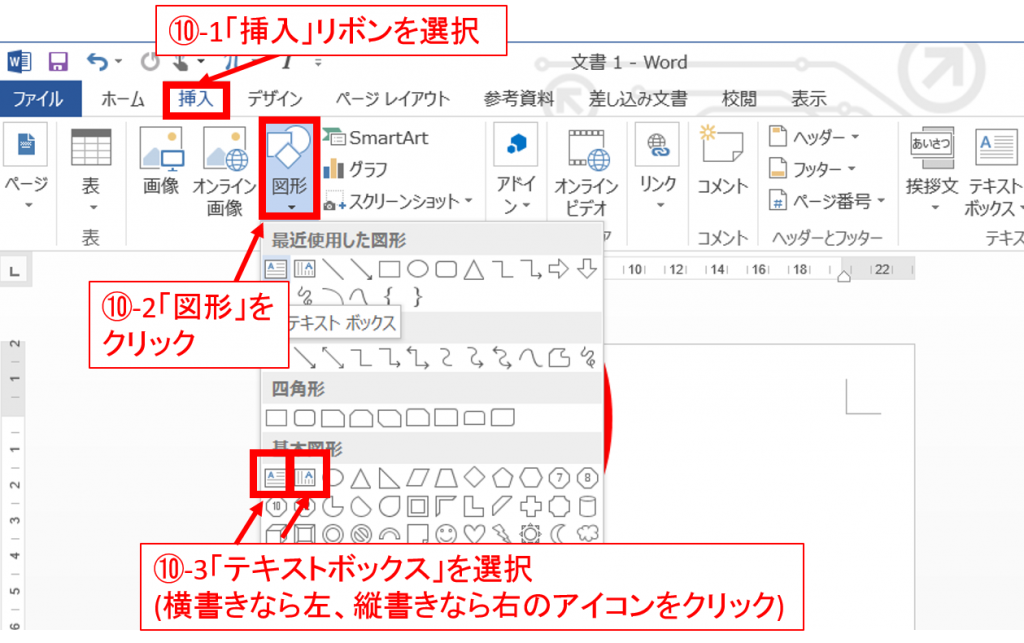Click the Undo arrow icon
This screenshot has height=643, width=1024.
[98, 62]
